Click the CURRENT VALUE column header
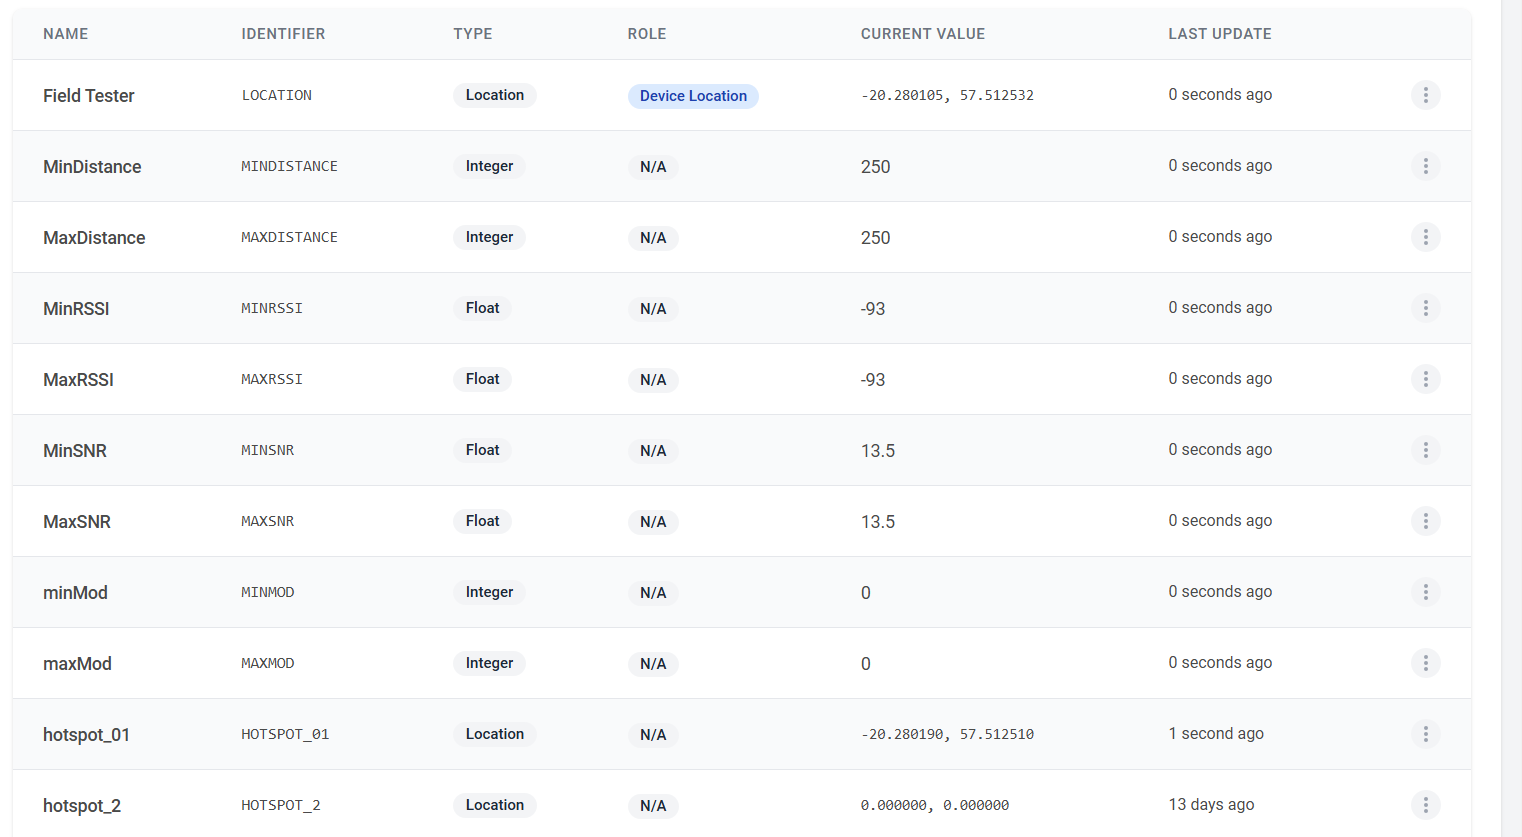The height and width of the screenshot is (837, 1522). click(922, 34)
